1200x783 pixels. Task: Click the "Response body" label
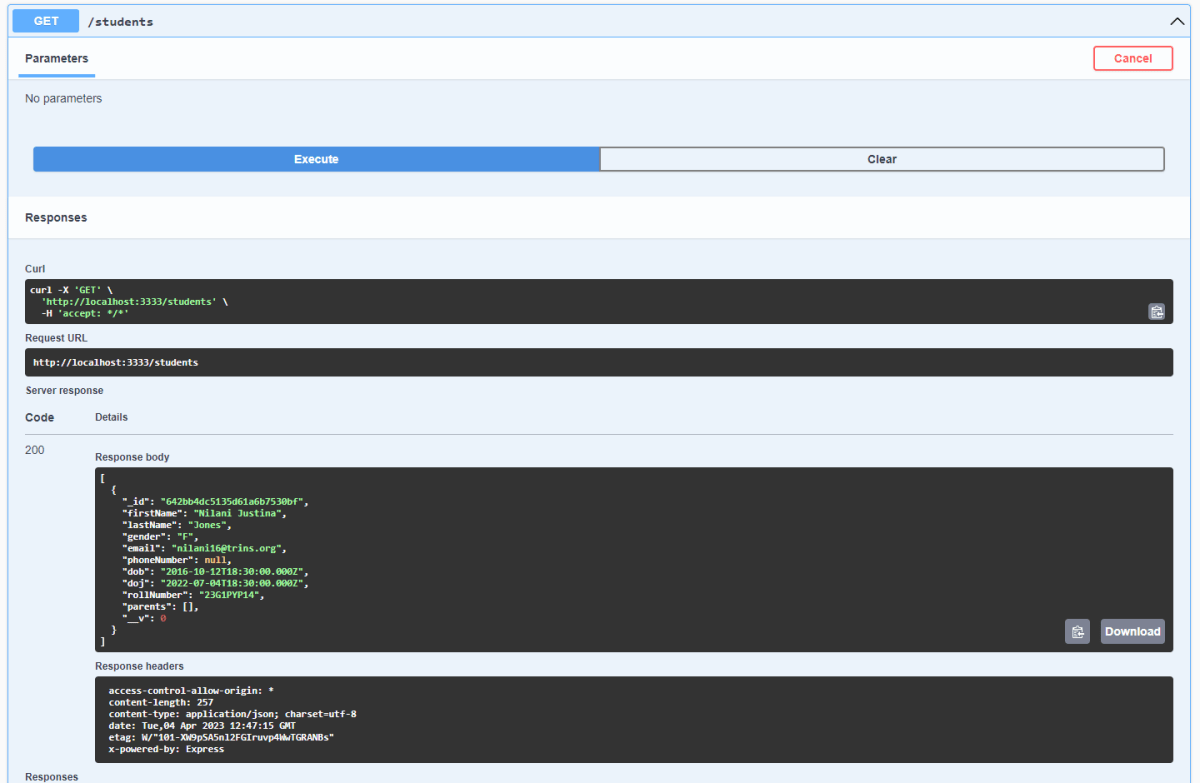(132, 457)
